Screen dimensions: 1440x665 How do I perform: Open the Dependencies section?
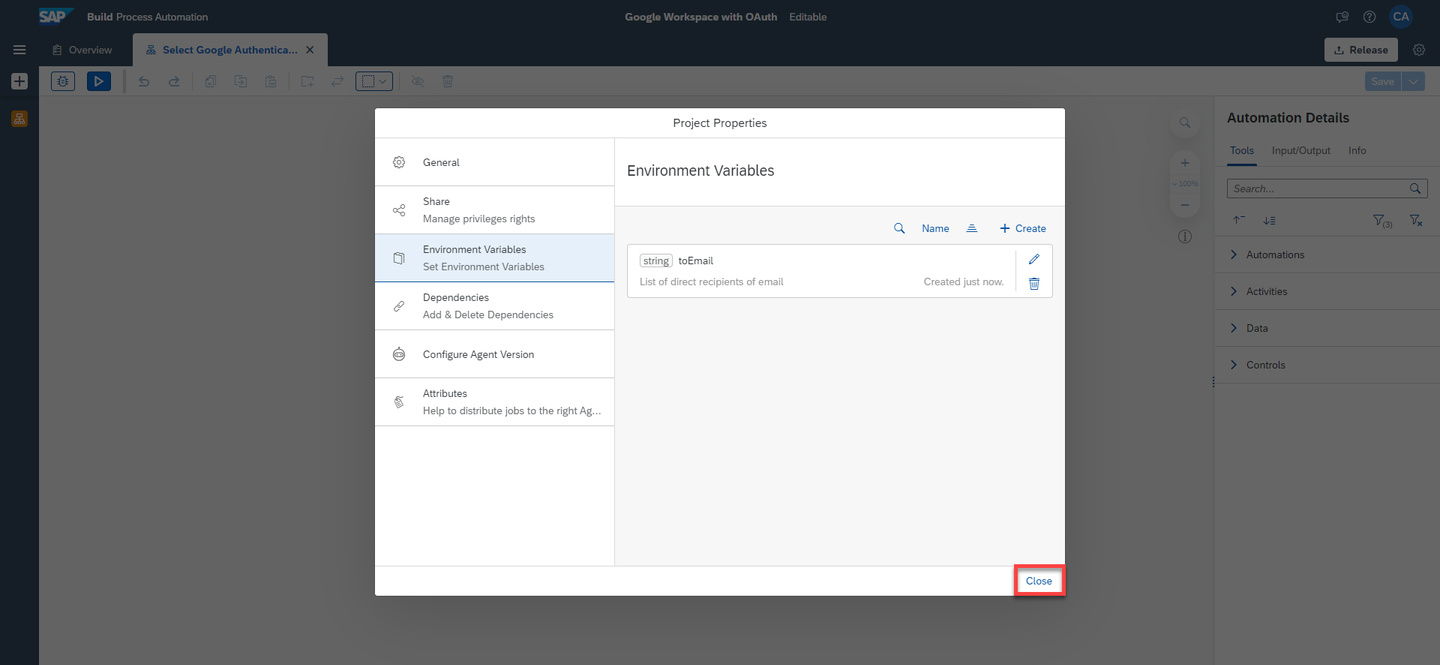tap(495, 306)
